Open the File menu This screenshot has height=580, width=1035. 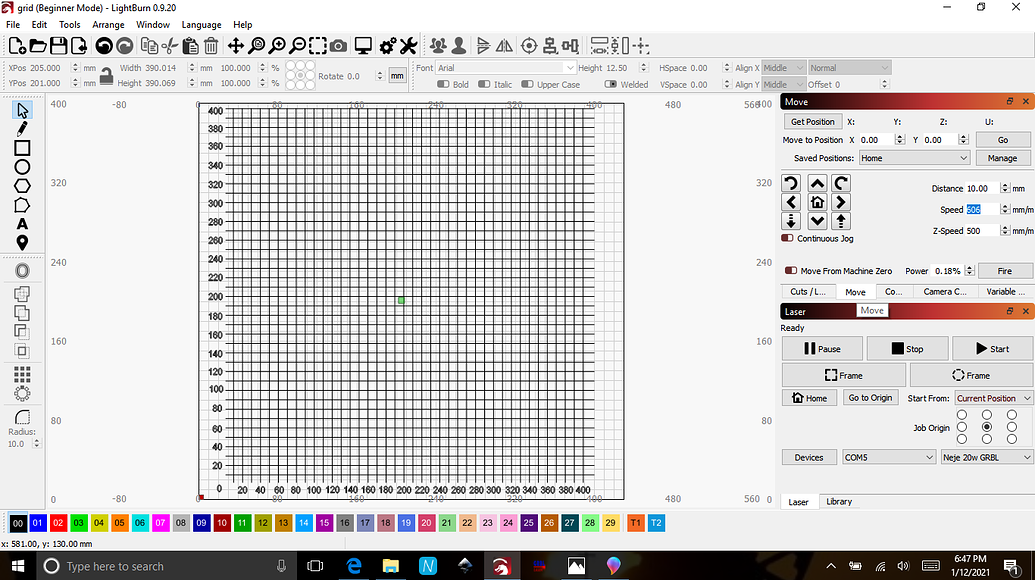click(13, 24)
